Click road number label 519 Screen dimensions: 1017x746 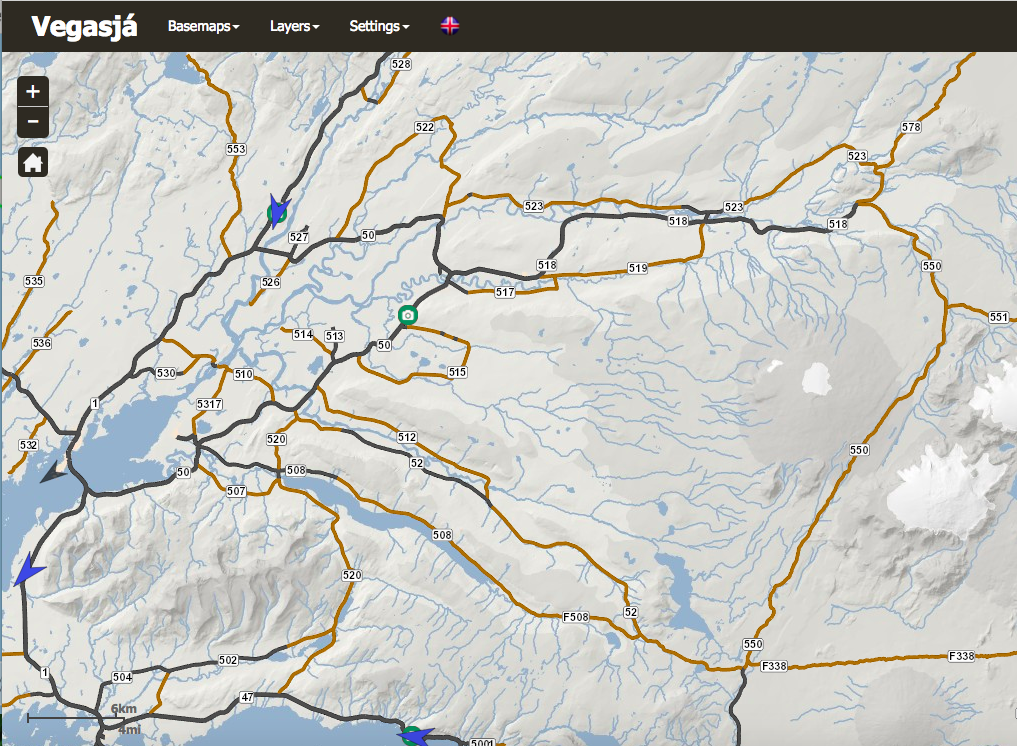[638, 268]
